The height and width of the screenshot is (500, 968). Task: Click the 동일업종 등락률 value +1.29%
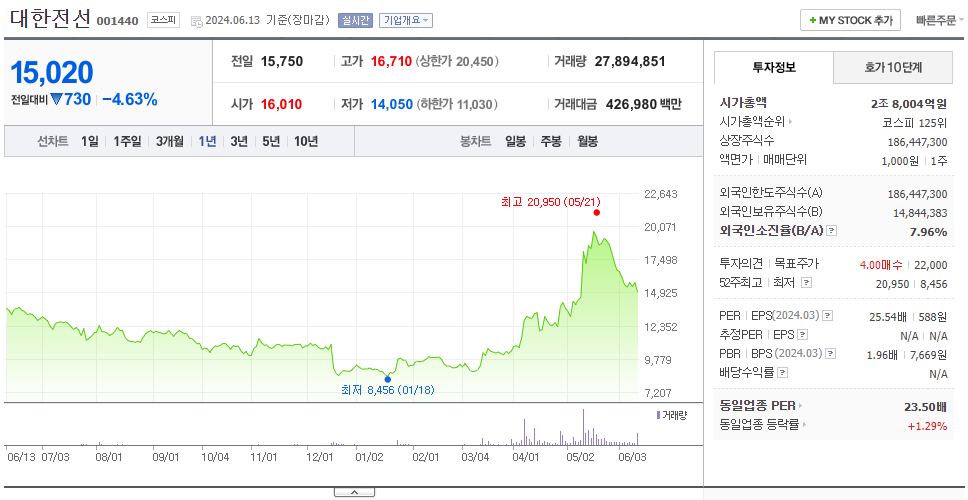927,425
